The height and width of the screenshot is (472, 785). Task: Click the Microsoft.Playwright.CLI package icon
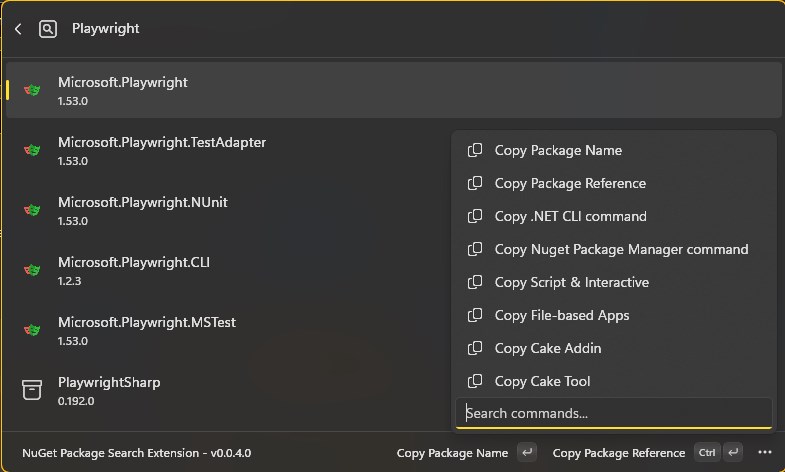coord(32,270)
